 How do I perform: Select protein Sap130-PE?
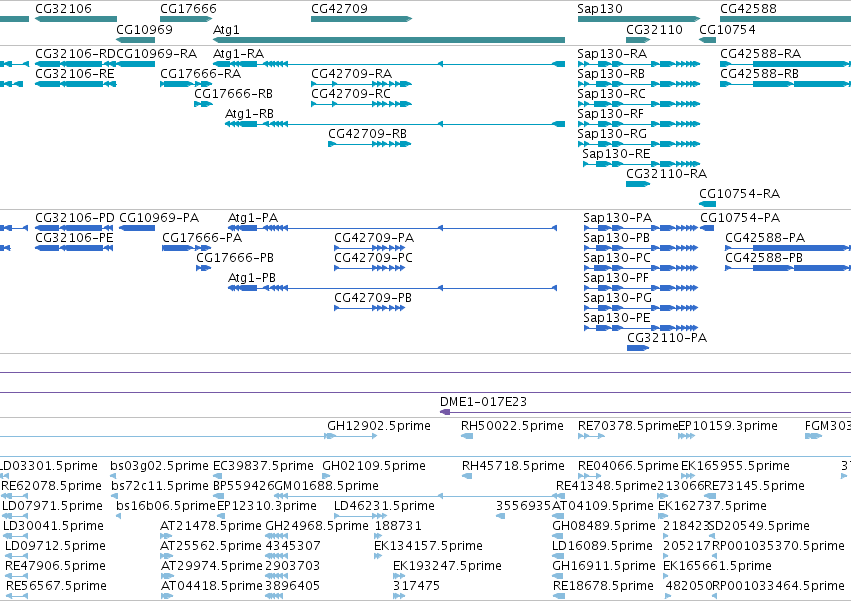tap(640, 328)
